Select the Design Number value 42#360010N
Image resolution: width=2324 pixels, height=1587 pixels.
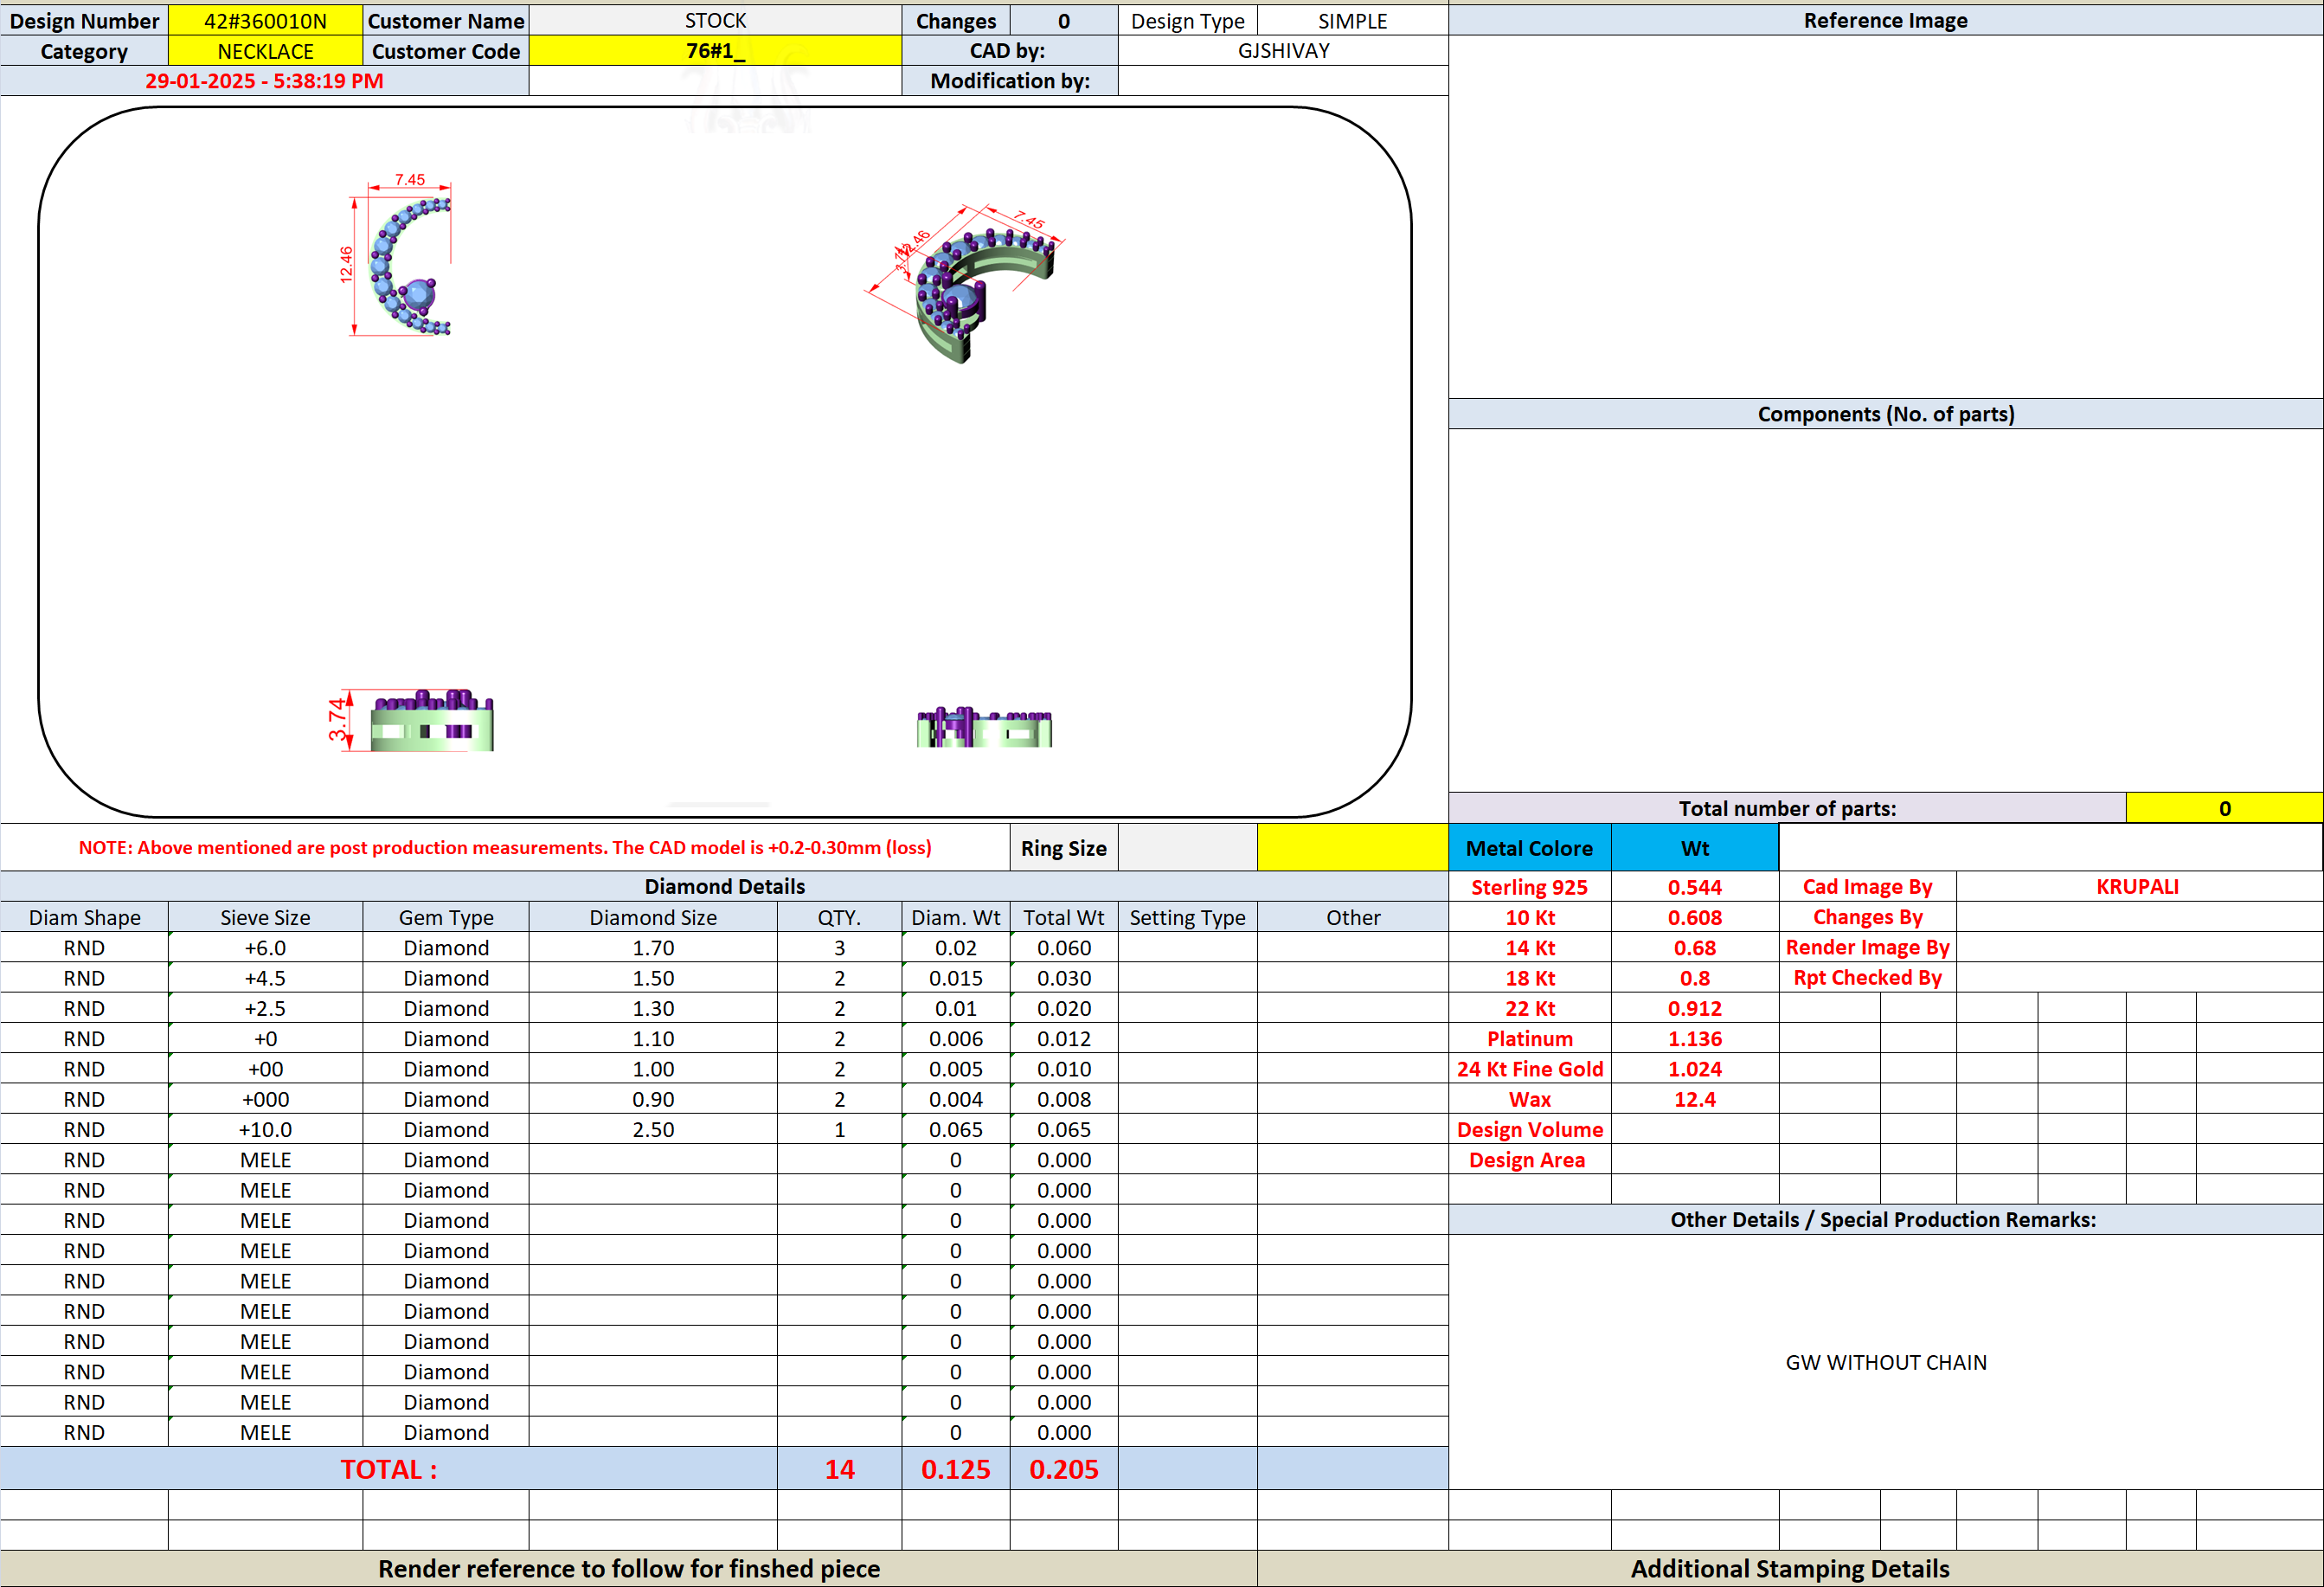coord(265,21)
